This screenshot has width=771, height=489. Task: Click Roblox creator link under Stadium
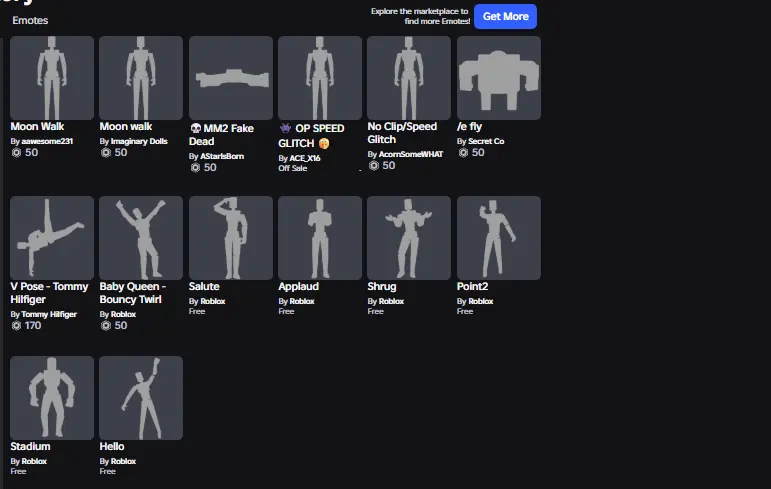click(x=34, y=461)
